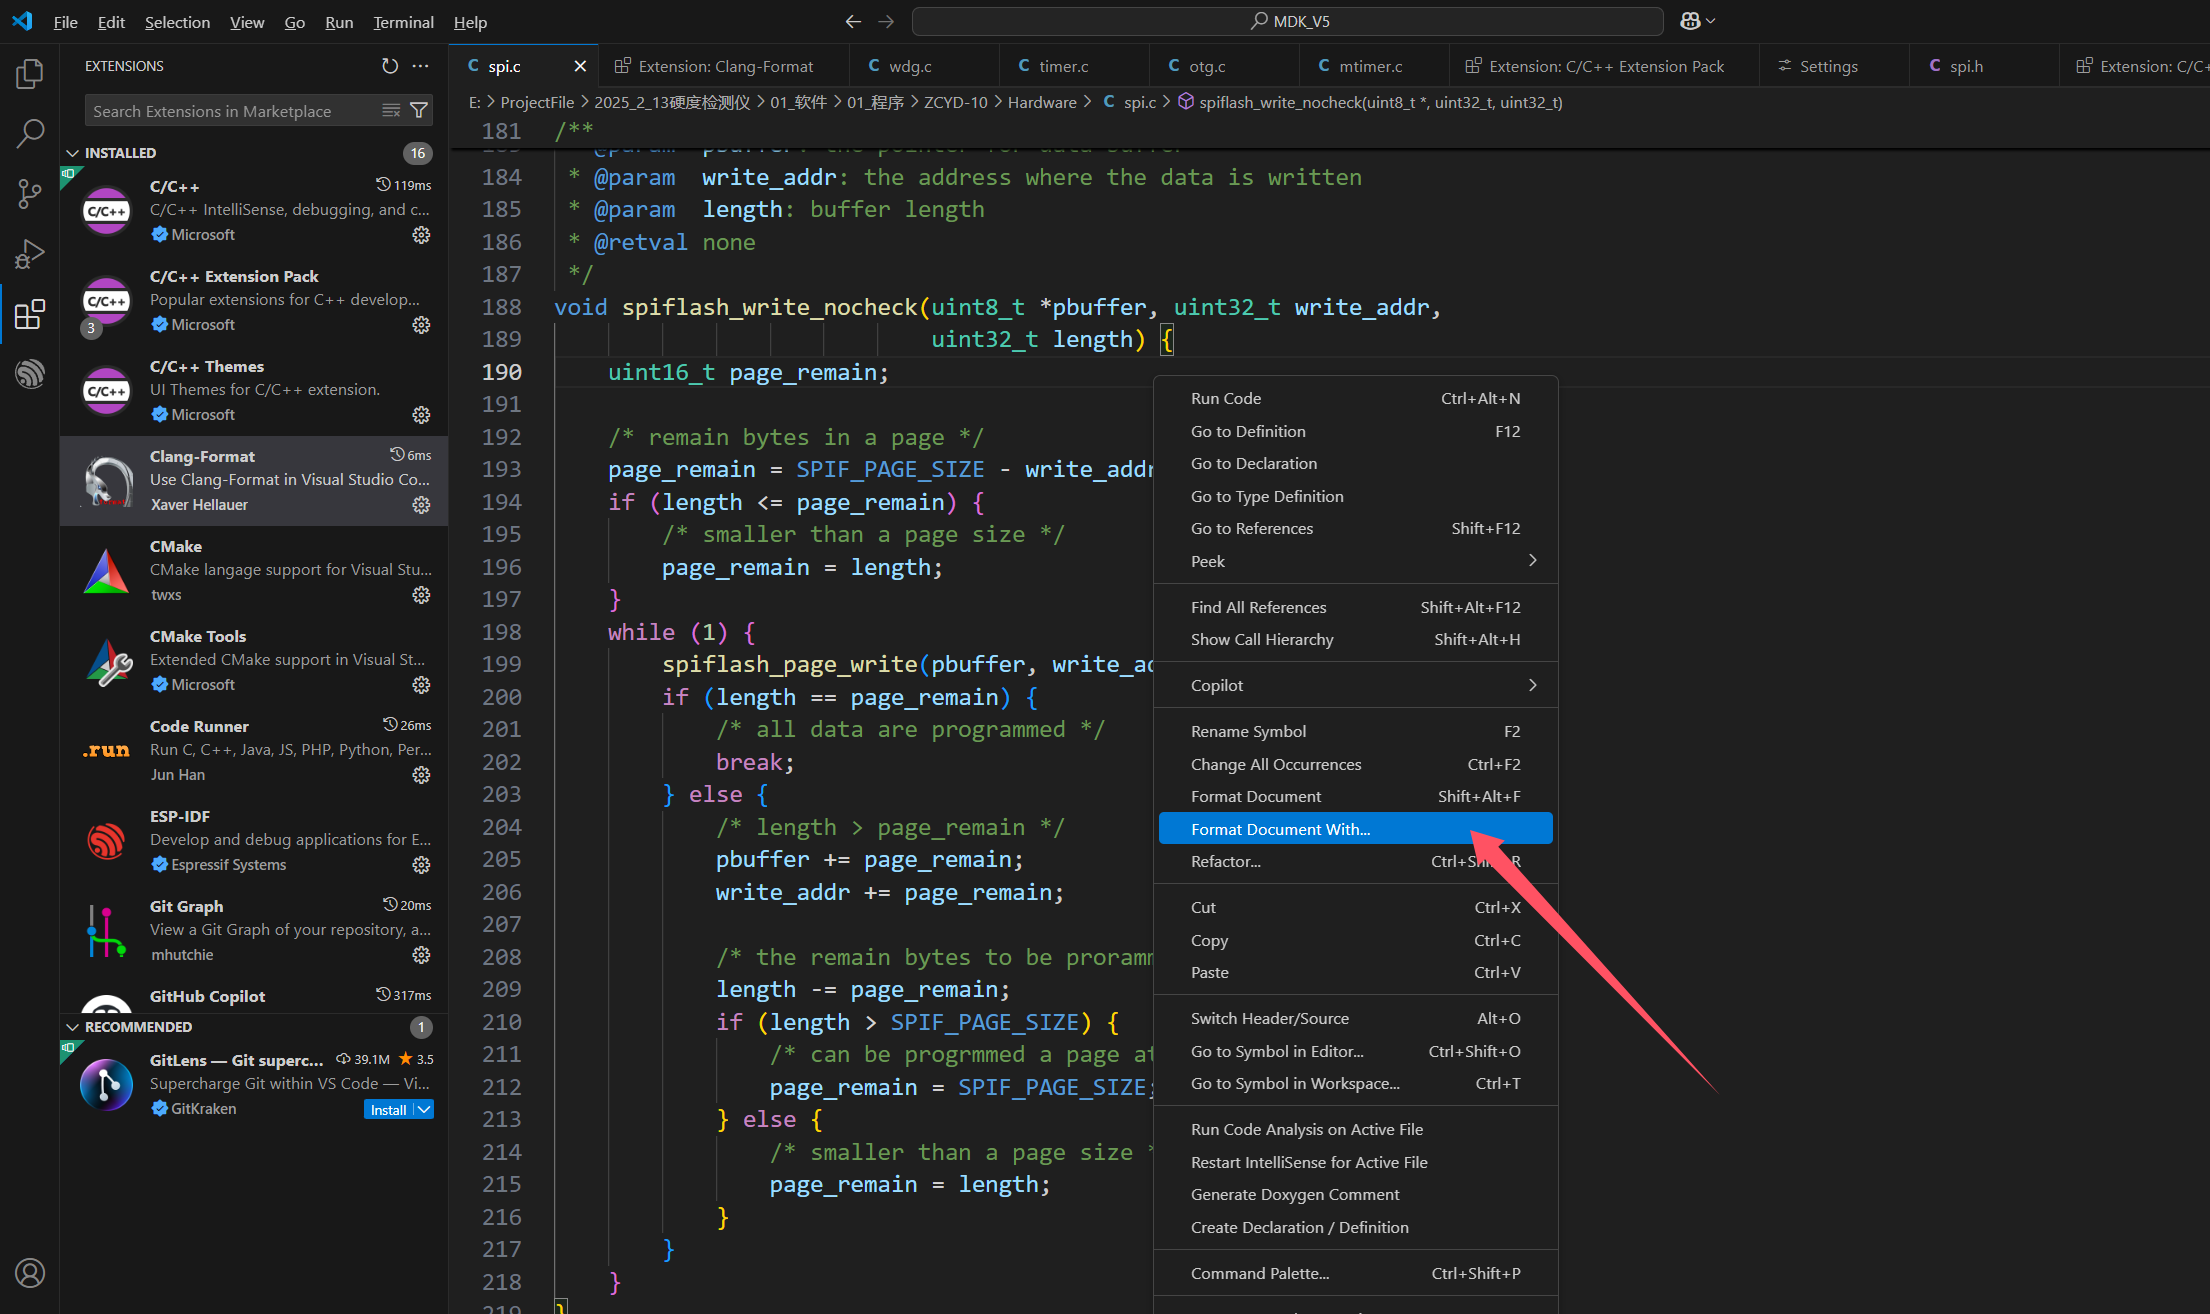Image resolution: width=2210 pixels, height=1314 pixels.
Task: Refresh the installed extensions list
Action: (x=389, y=66)
